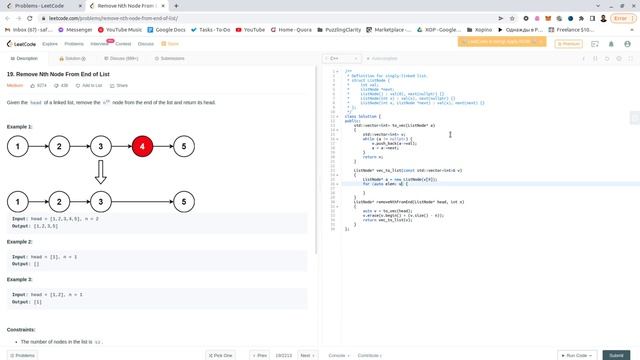
Task: Open the Problems nav item
Action: tap(74, 44)
